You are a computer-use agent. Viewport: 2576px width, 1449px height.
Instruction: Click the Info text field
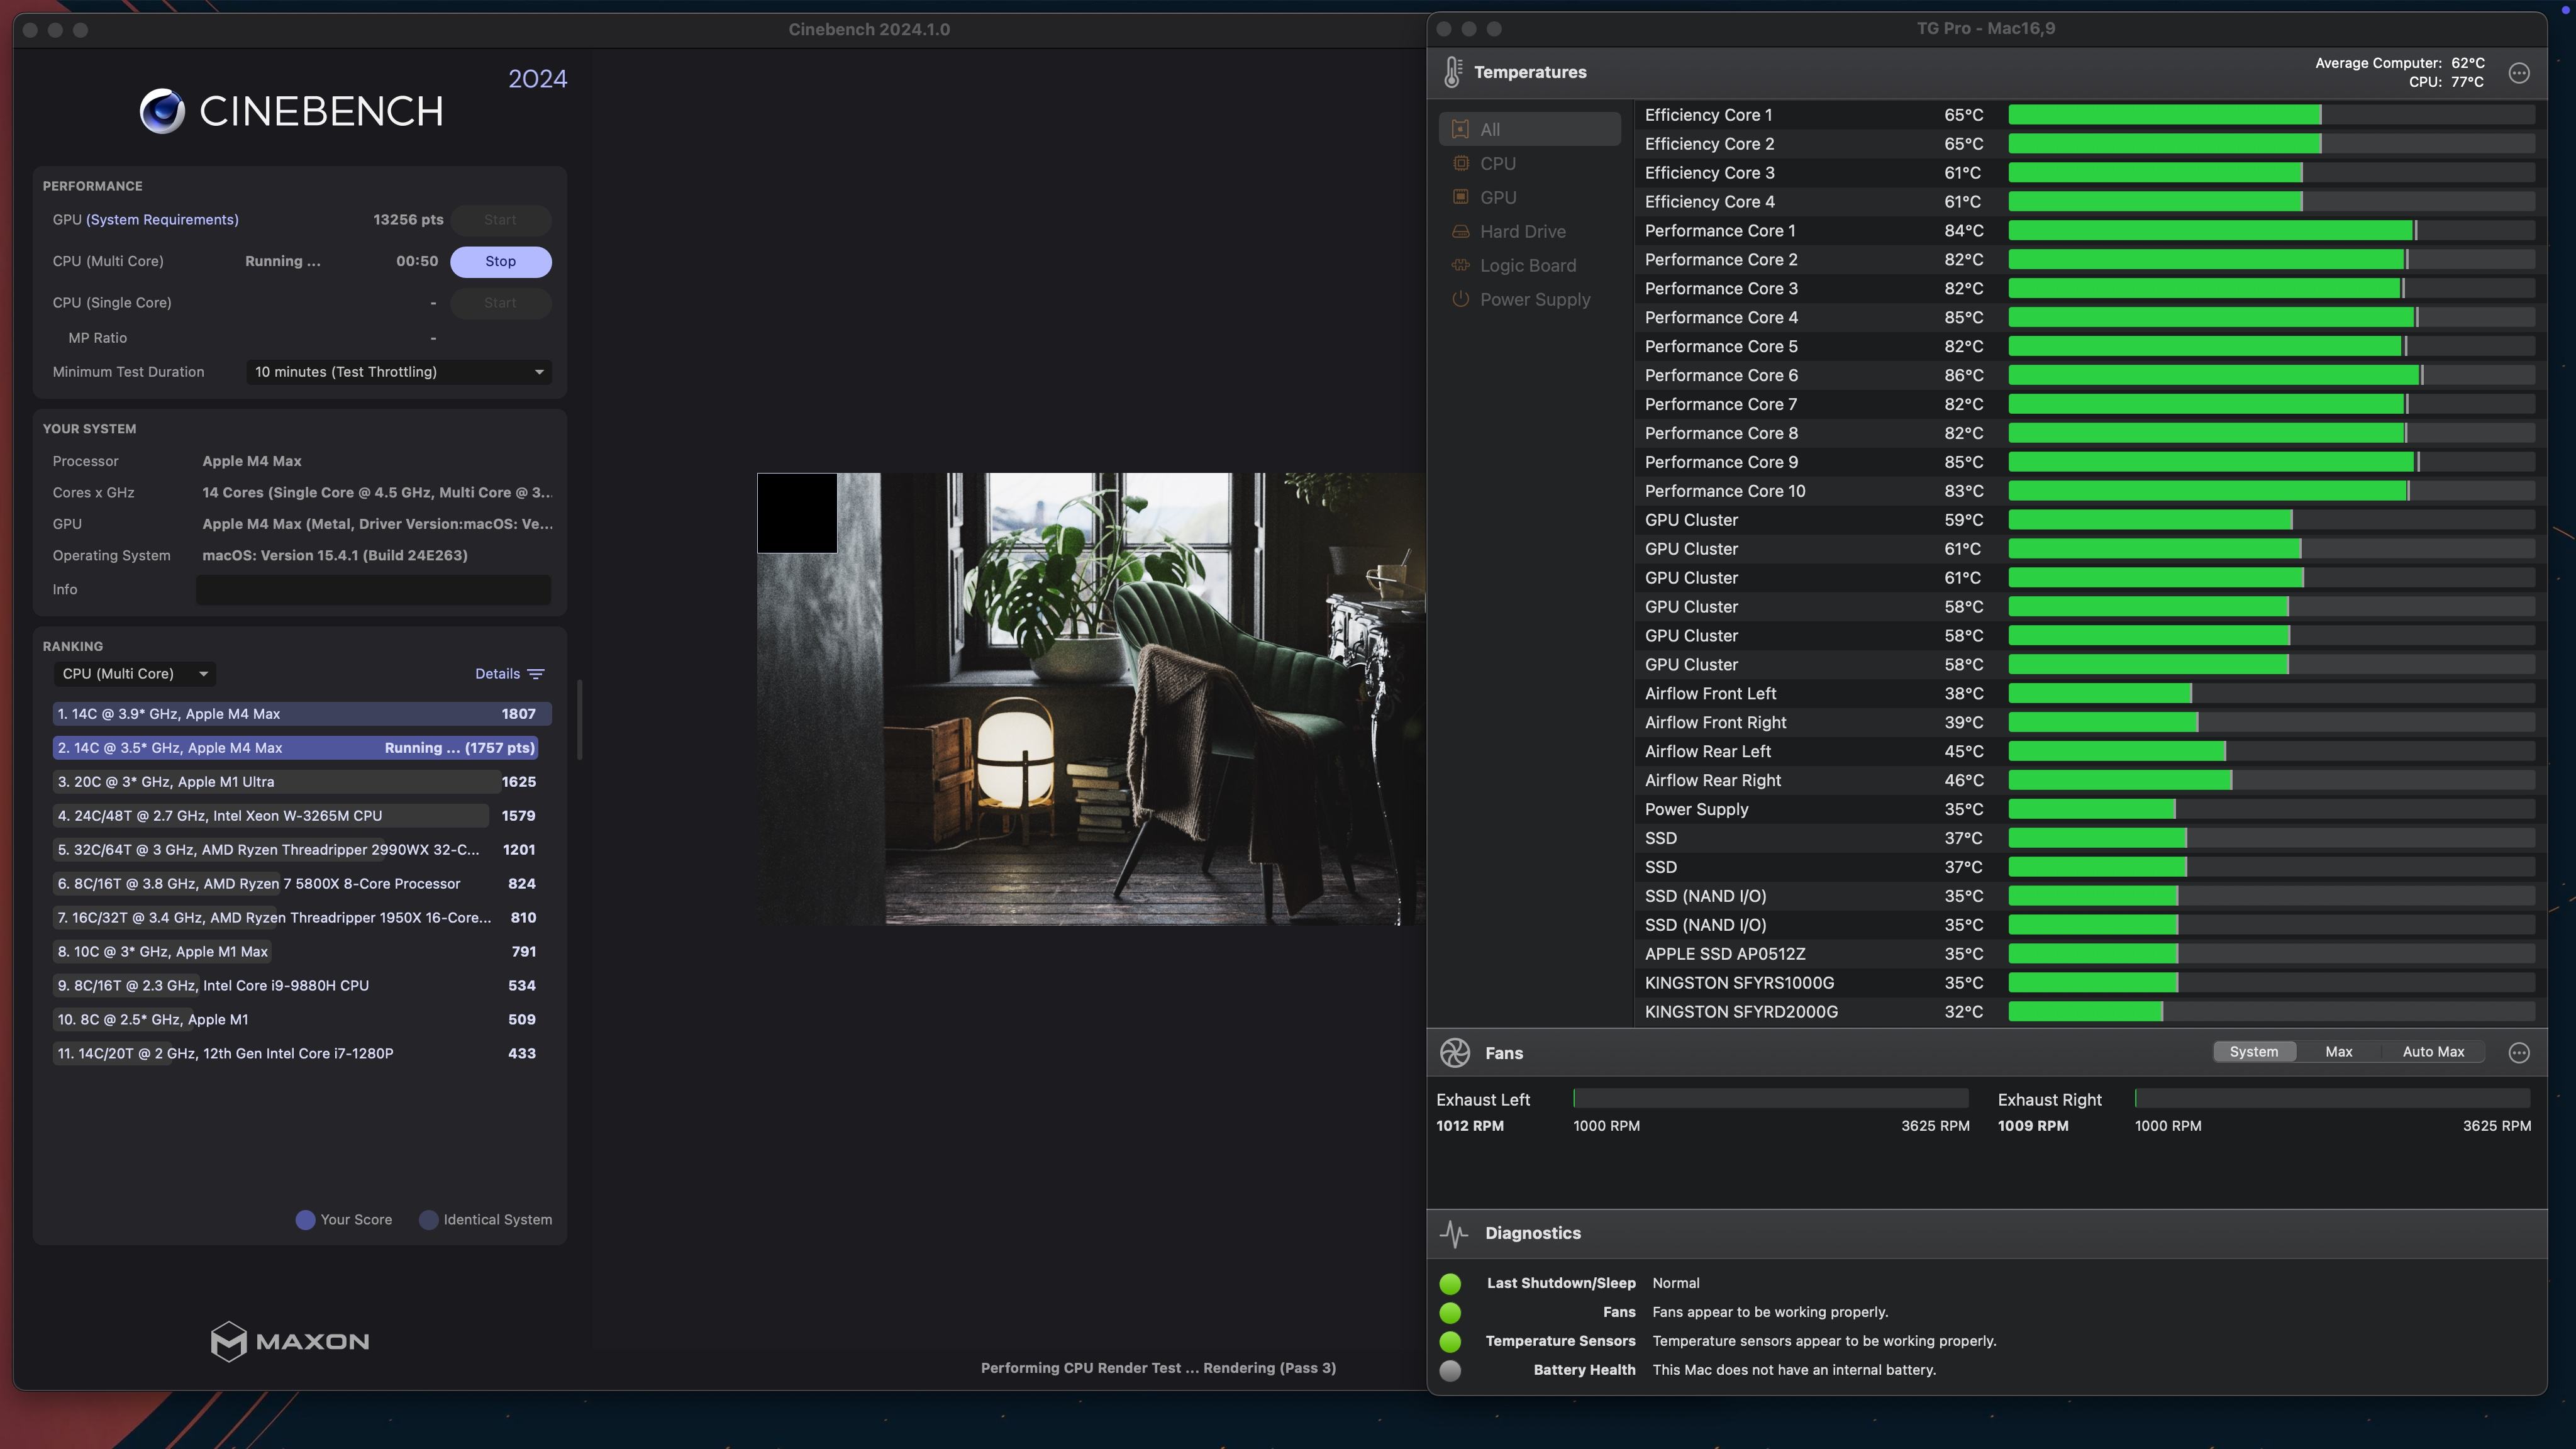[373, 590]
